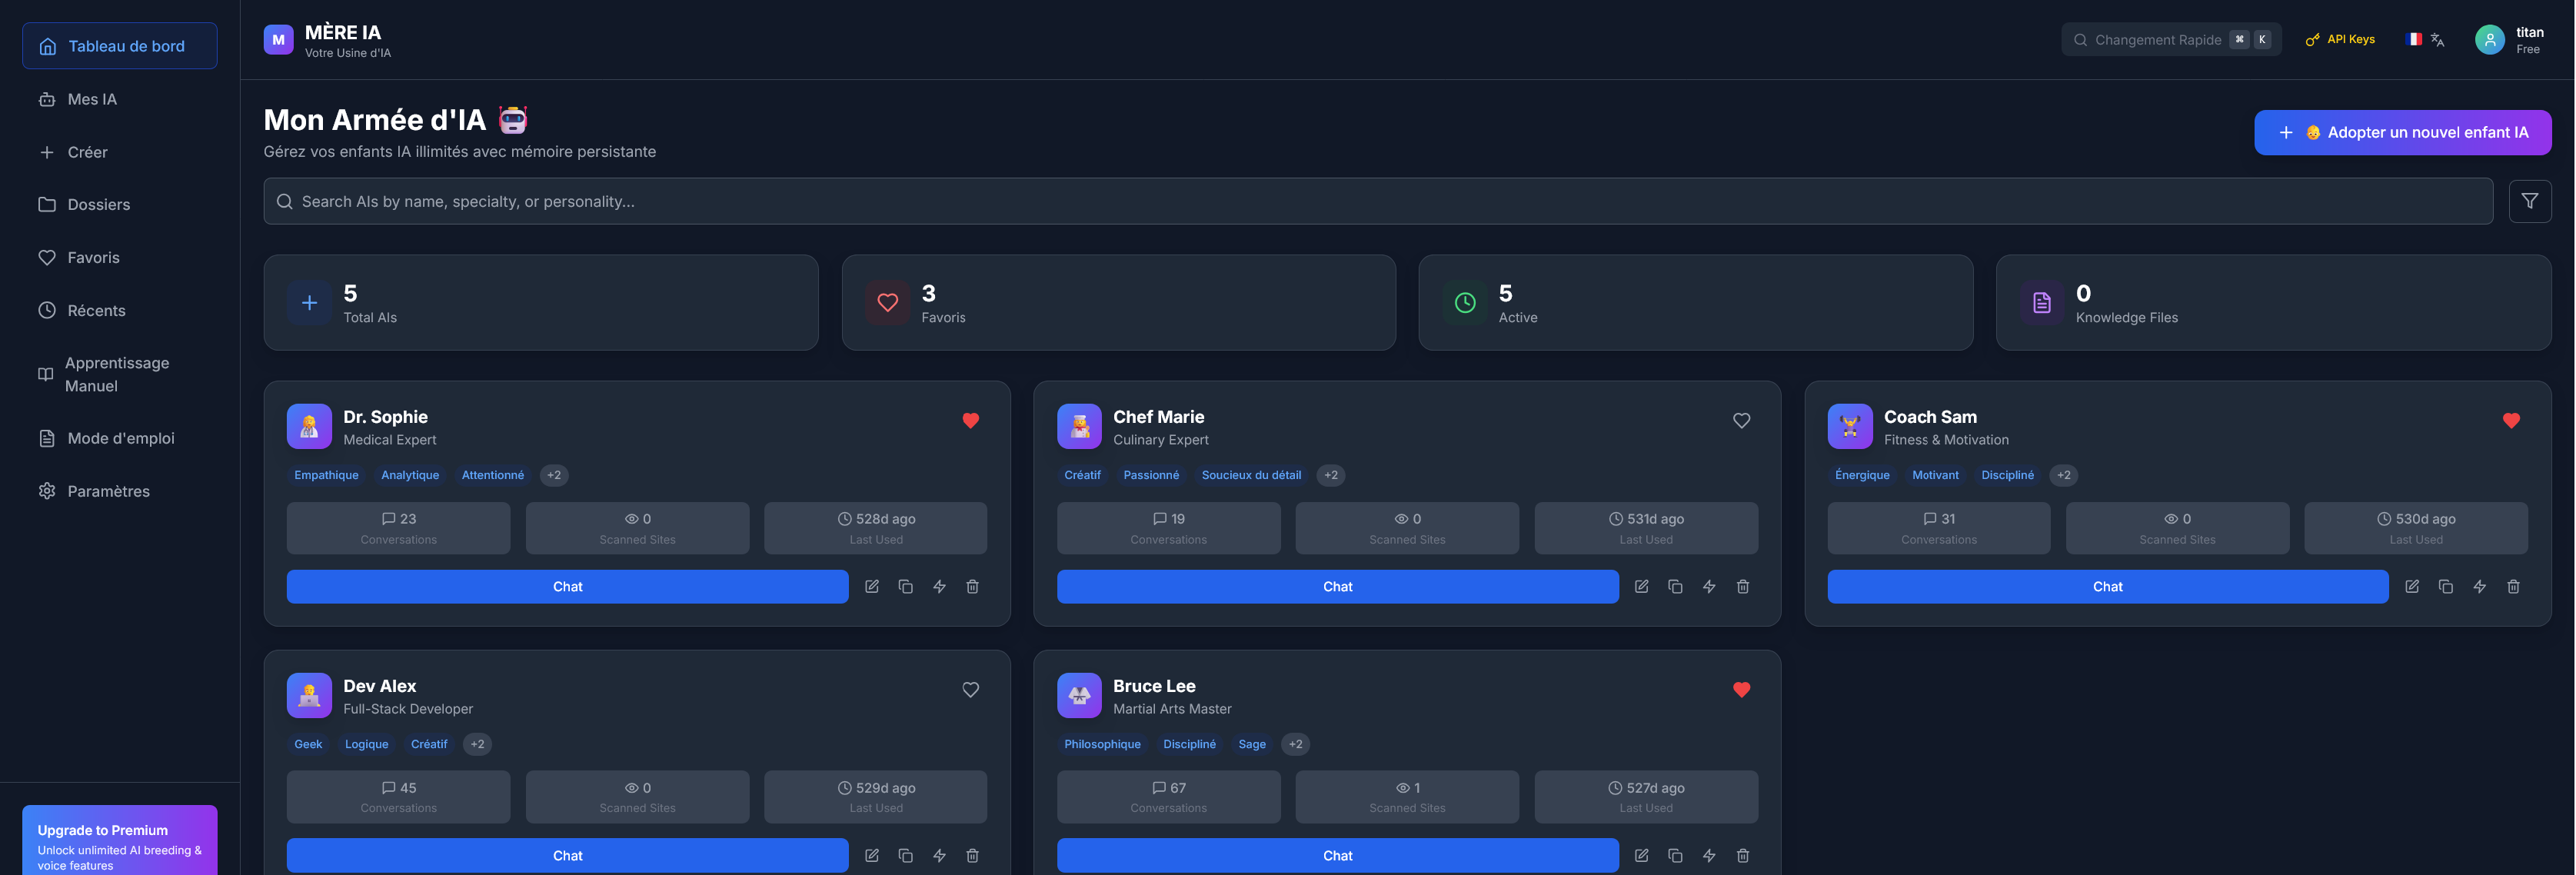The image size is (2576, 875).
Task: Open Apprentissage Manuel in sidebar
Action: 120,374
